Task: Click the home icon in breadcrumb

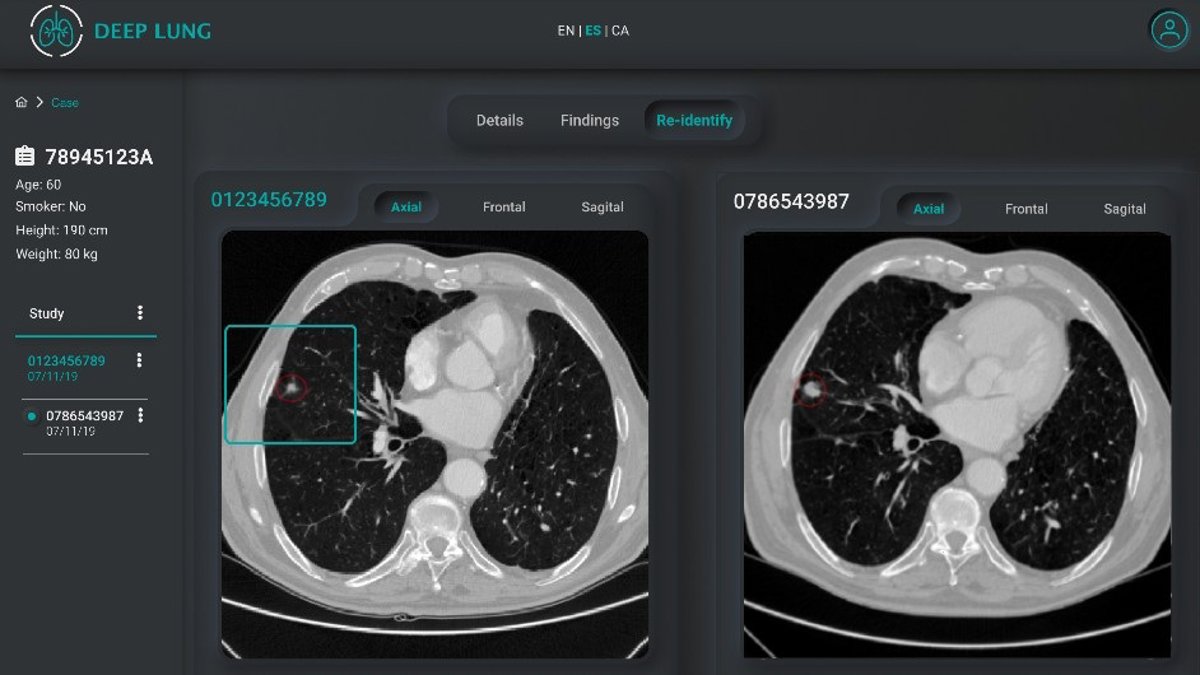Action: 21,102
